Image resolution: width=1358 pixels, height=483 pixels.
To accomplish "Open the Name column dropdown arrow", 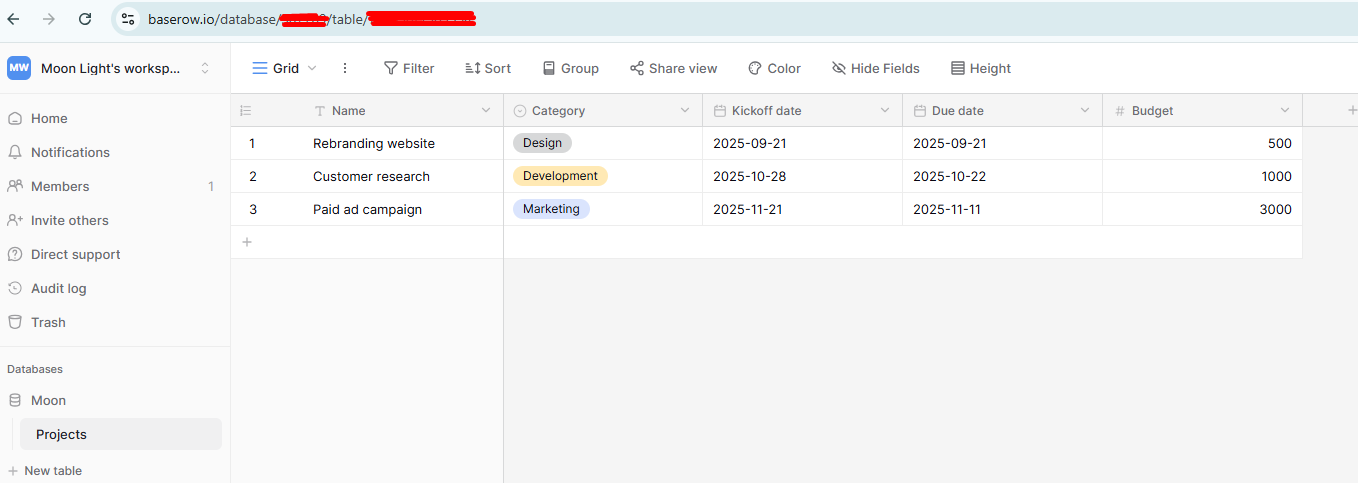I will (x=486, y=110).
